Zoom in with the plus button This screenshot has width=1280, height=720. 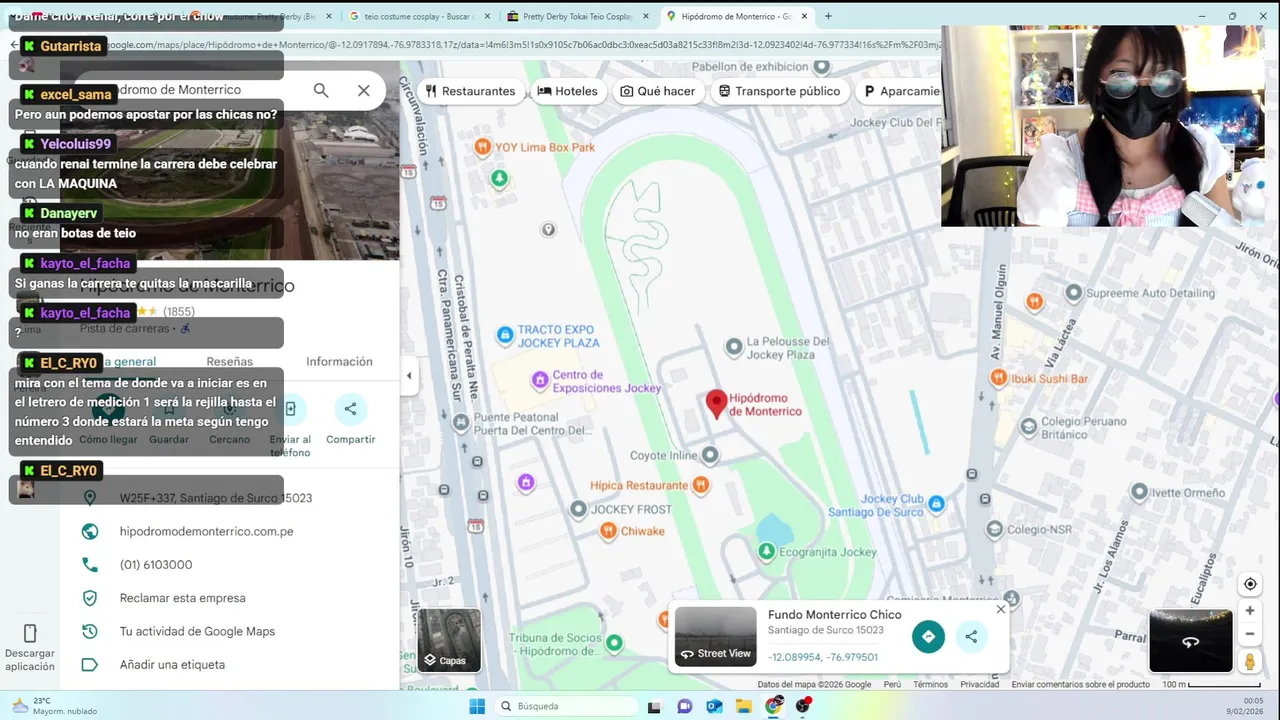(x=1250, y=610)
